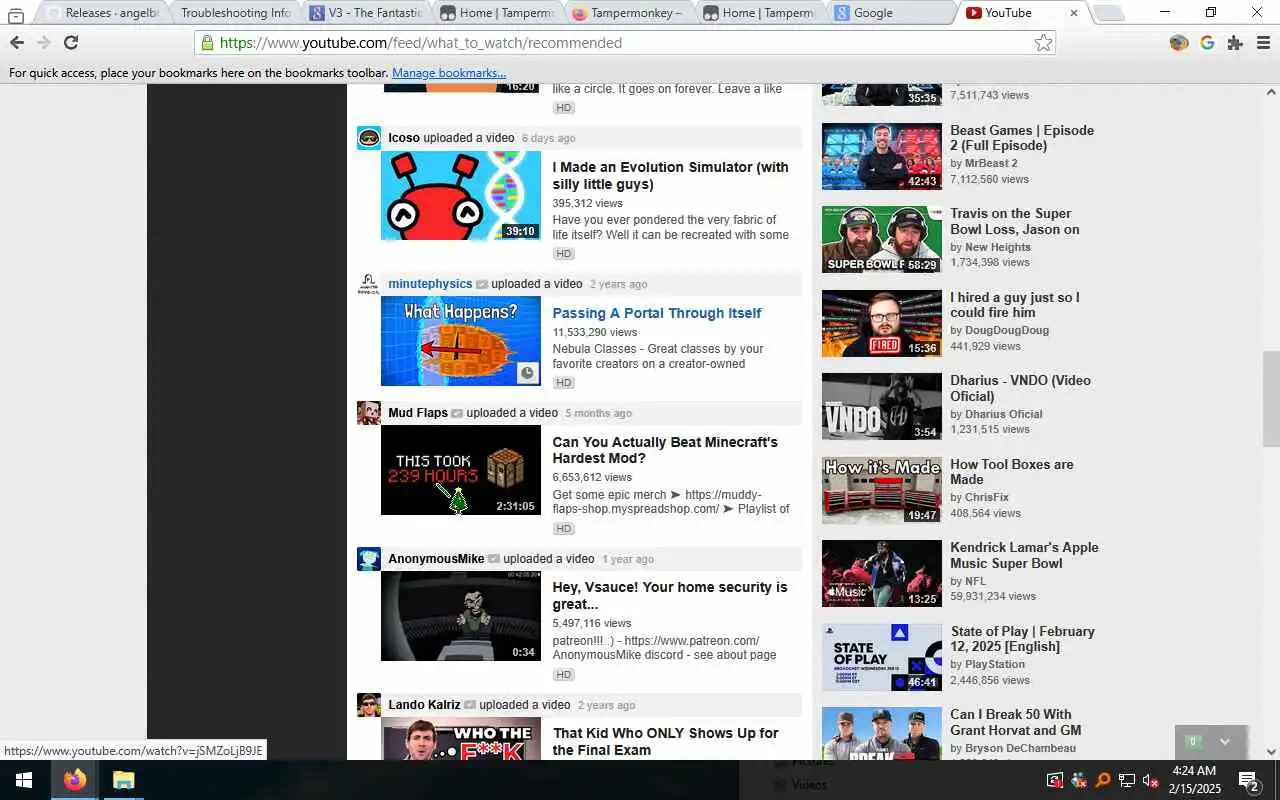The height and width of the screenshot is (800, 1280).
Task: Open 'Can You Actually Beat Minecraft's Hardest Mod?'
Action: coord(665,450)
